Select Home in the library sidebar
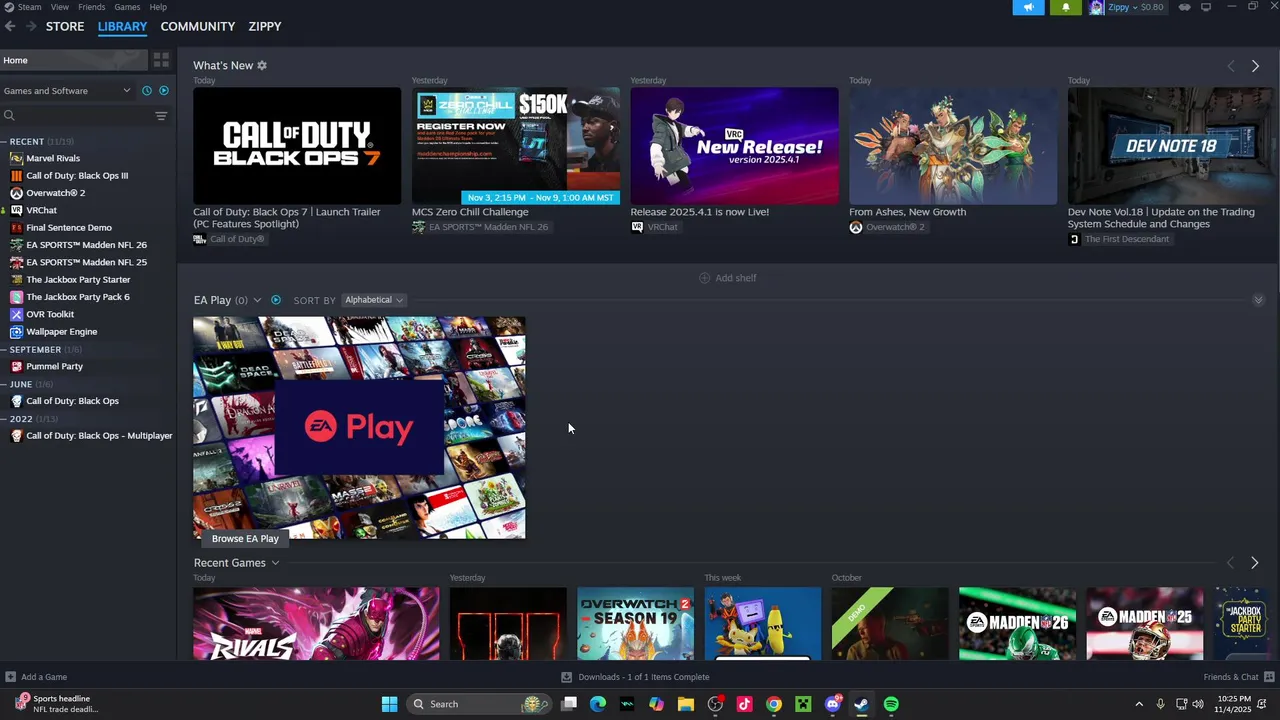 tap(74, 60)
